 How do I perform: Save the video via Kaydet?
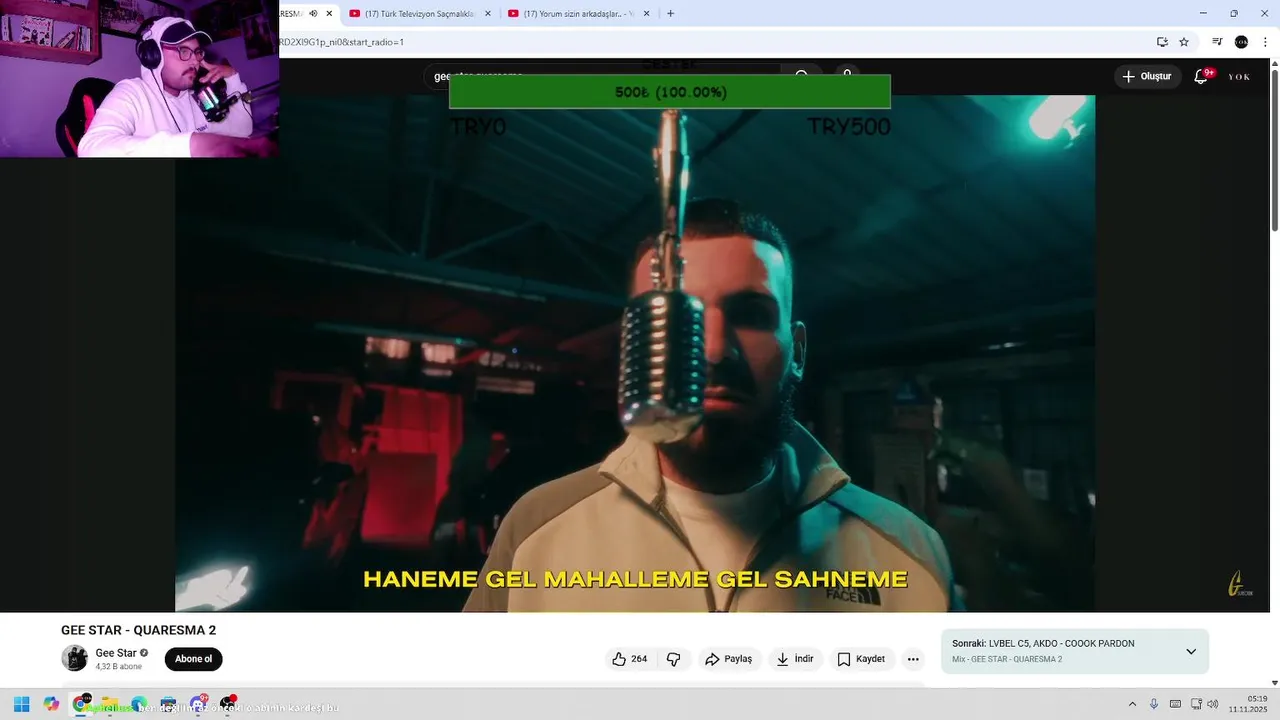coord(861,659)
